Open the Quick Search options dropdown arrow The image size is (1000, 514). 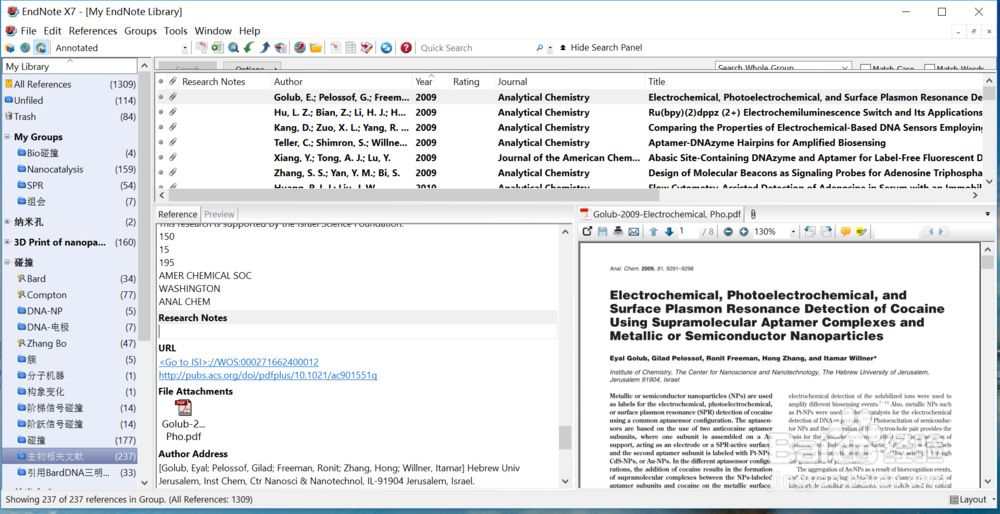550,48
